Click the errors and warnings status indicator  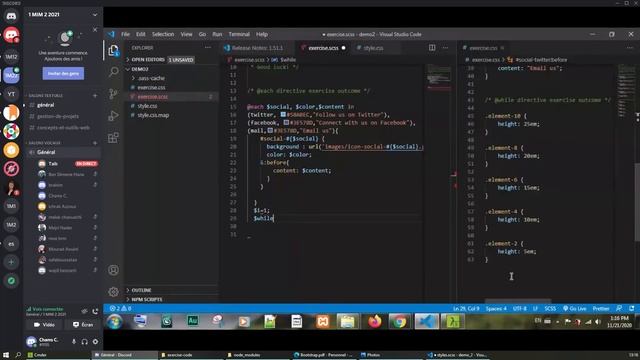click(120, 308)
